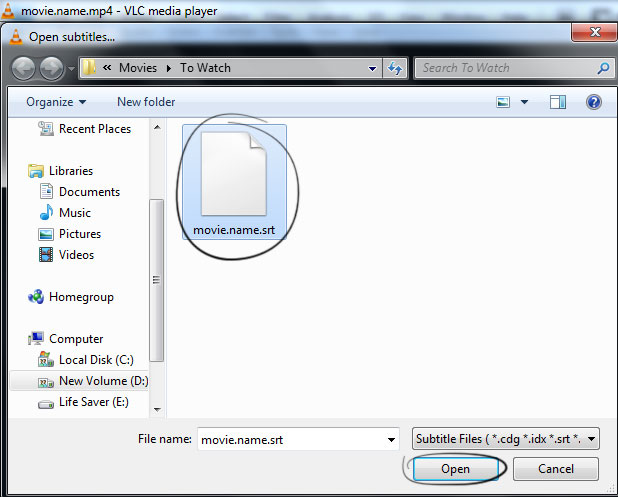Expand the address bar path dropdown
618x497 pixels.
point(372,68)
